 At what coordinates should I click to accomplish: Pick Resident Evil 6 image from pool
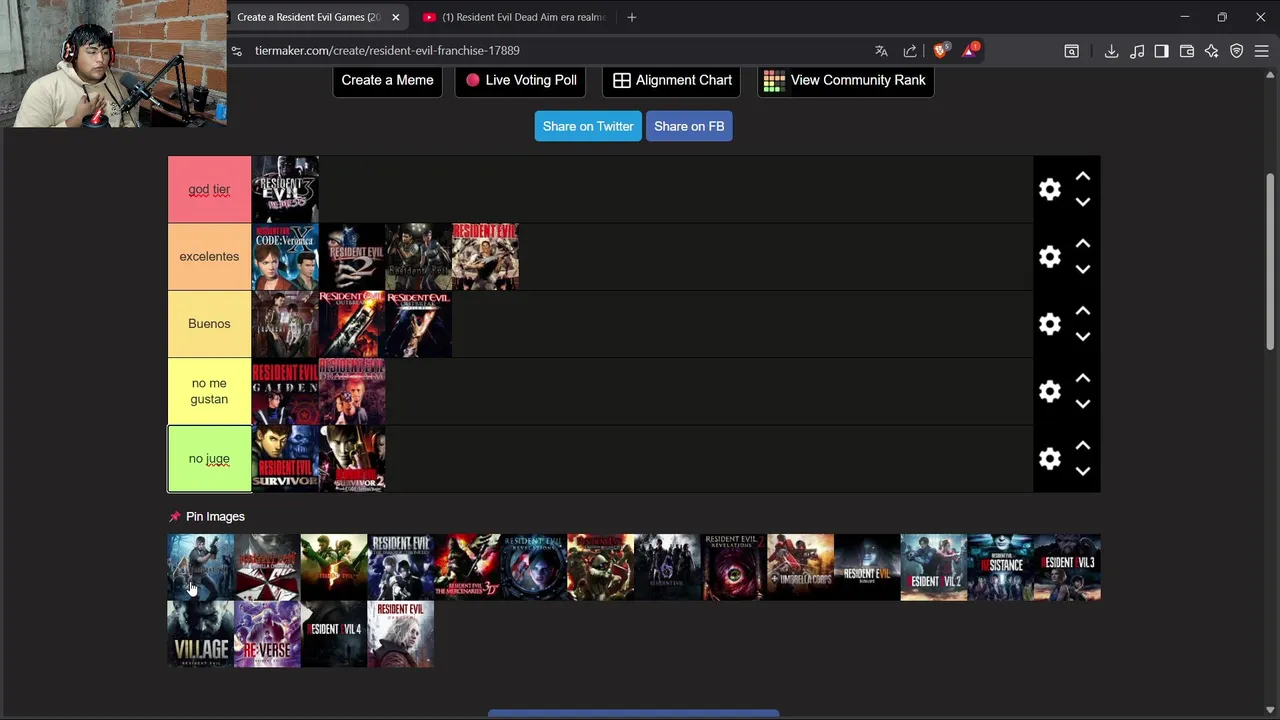coord(667,567)
